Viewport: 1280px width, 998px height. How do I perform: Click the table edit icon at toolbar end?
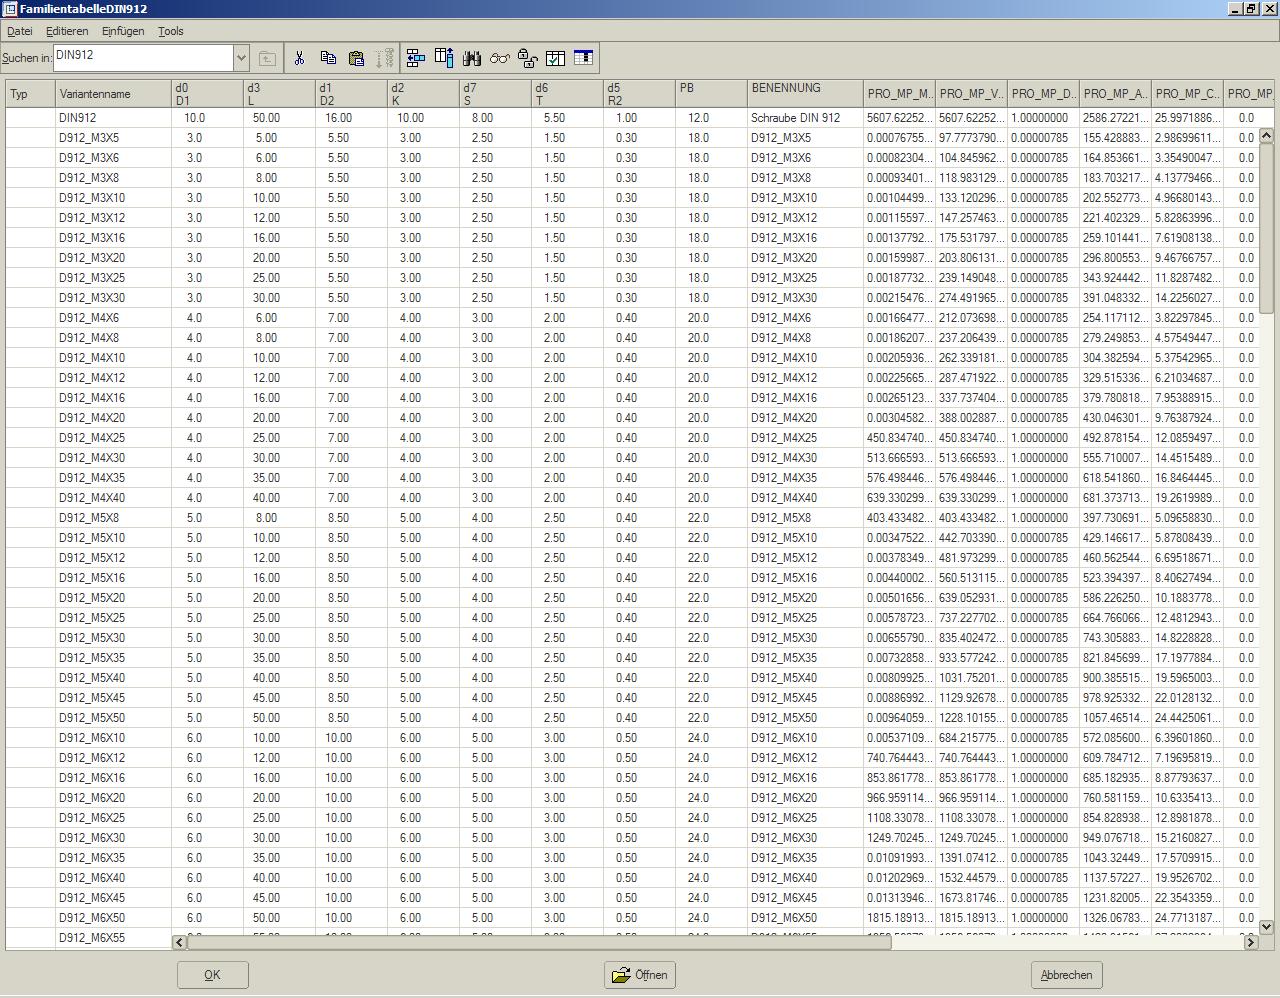(x=584, y=58)
